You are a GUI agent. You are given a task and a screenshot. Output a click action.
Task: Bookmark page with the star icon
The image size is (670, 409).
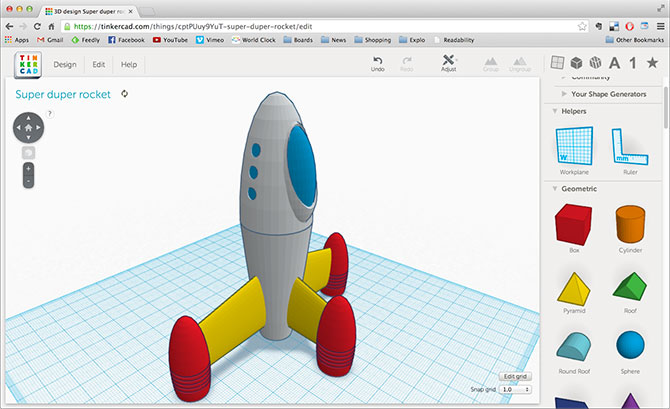(582, 26)
